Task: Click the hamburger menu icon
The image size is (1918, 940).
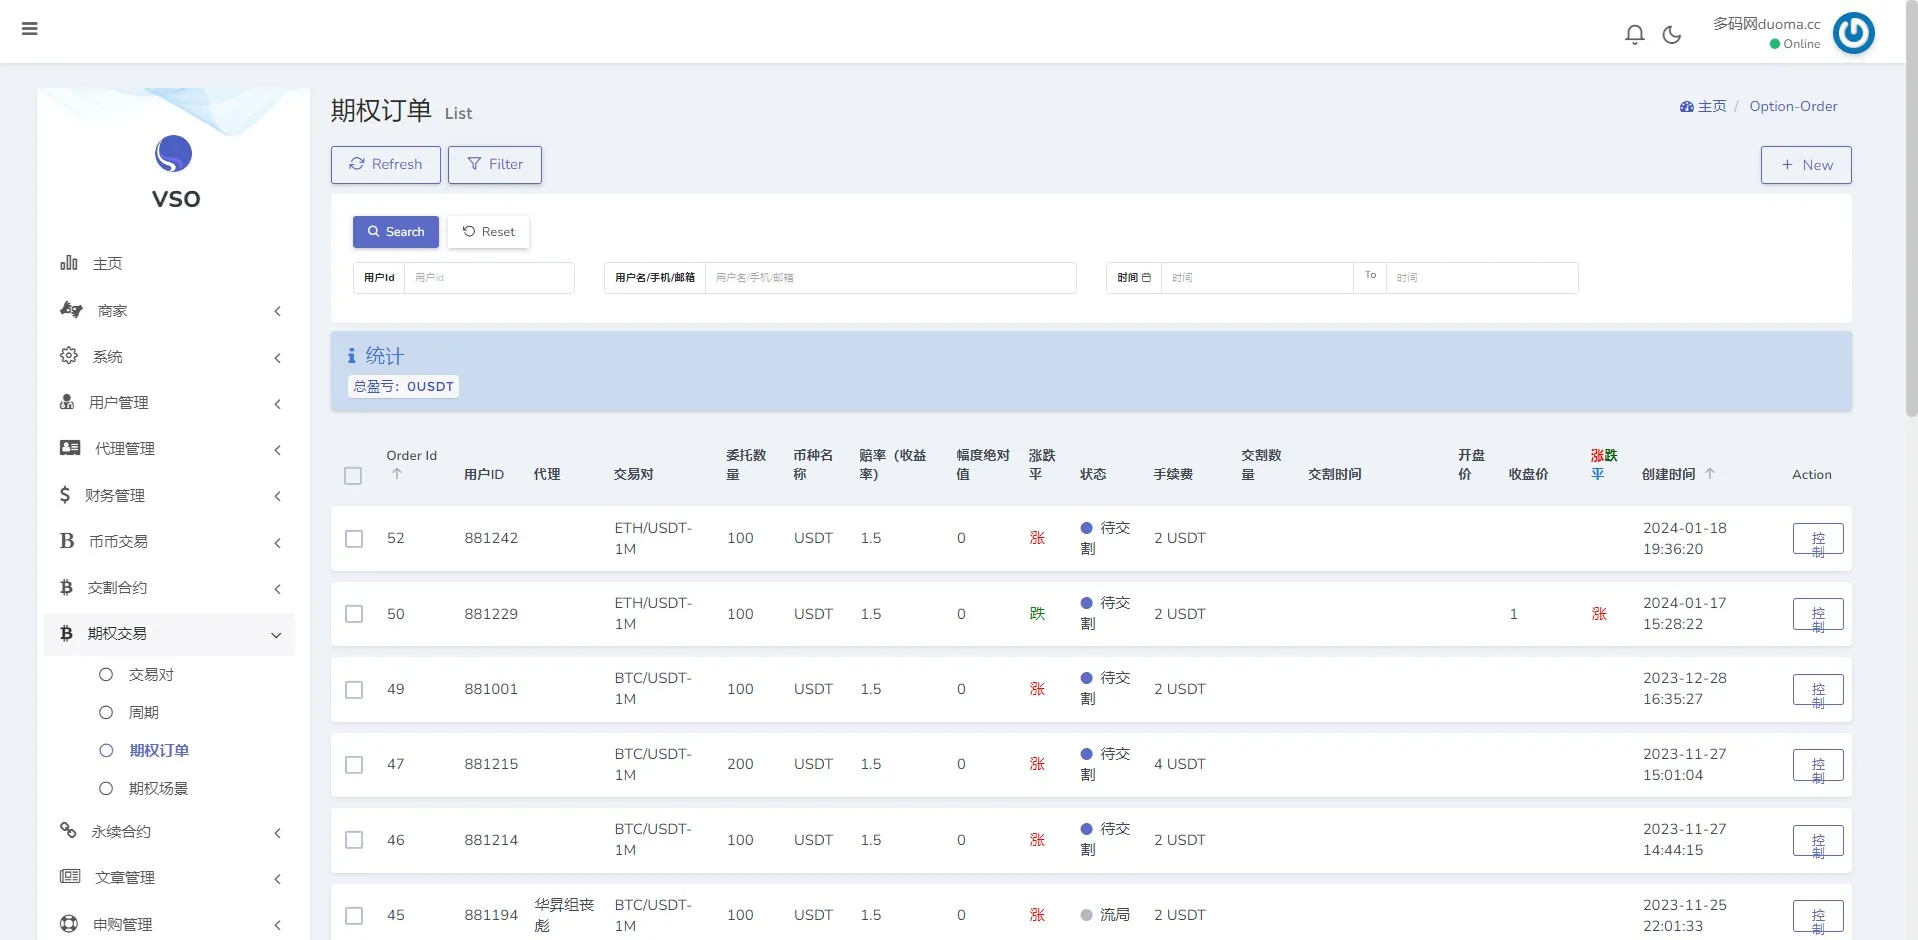Action: click(x=30, y=29)
